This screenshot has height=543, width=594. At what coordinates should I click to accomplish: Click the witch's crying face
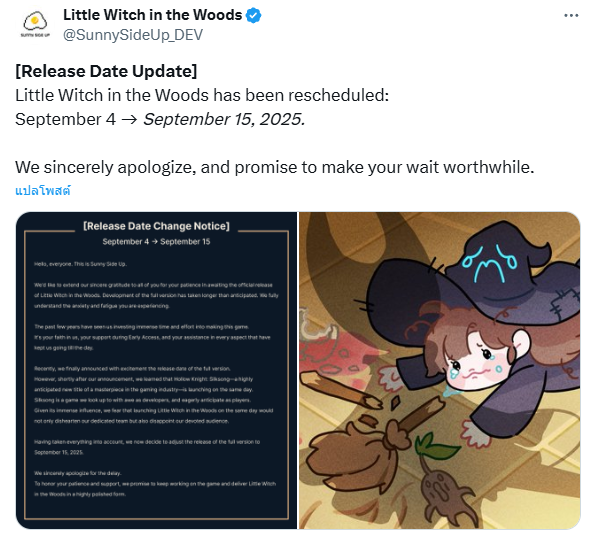coord(475,360)
